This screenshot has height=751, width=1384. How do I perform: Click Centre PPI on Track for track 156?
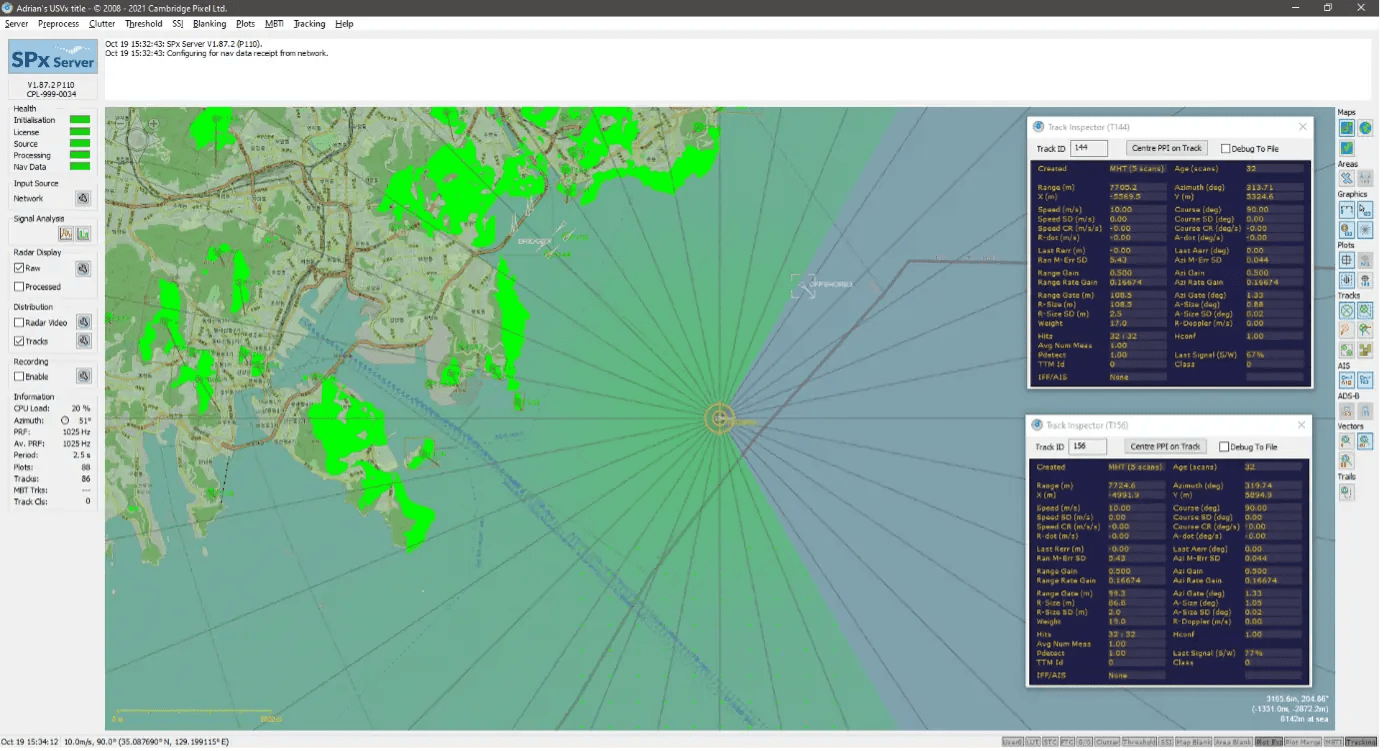1164,446
